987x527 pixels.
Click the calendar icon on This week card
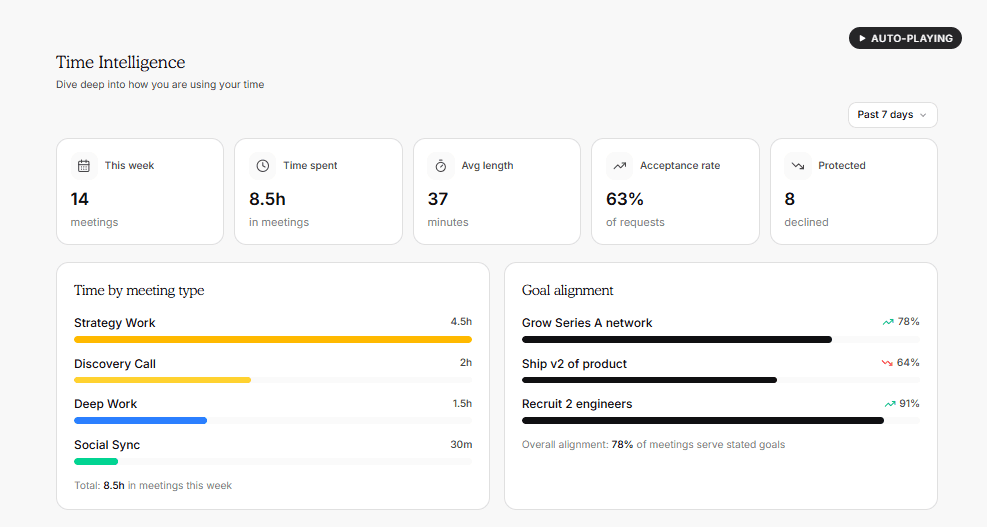tap(84, 166)
